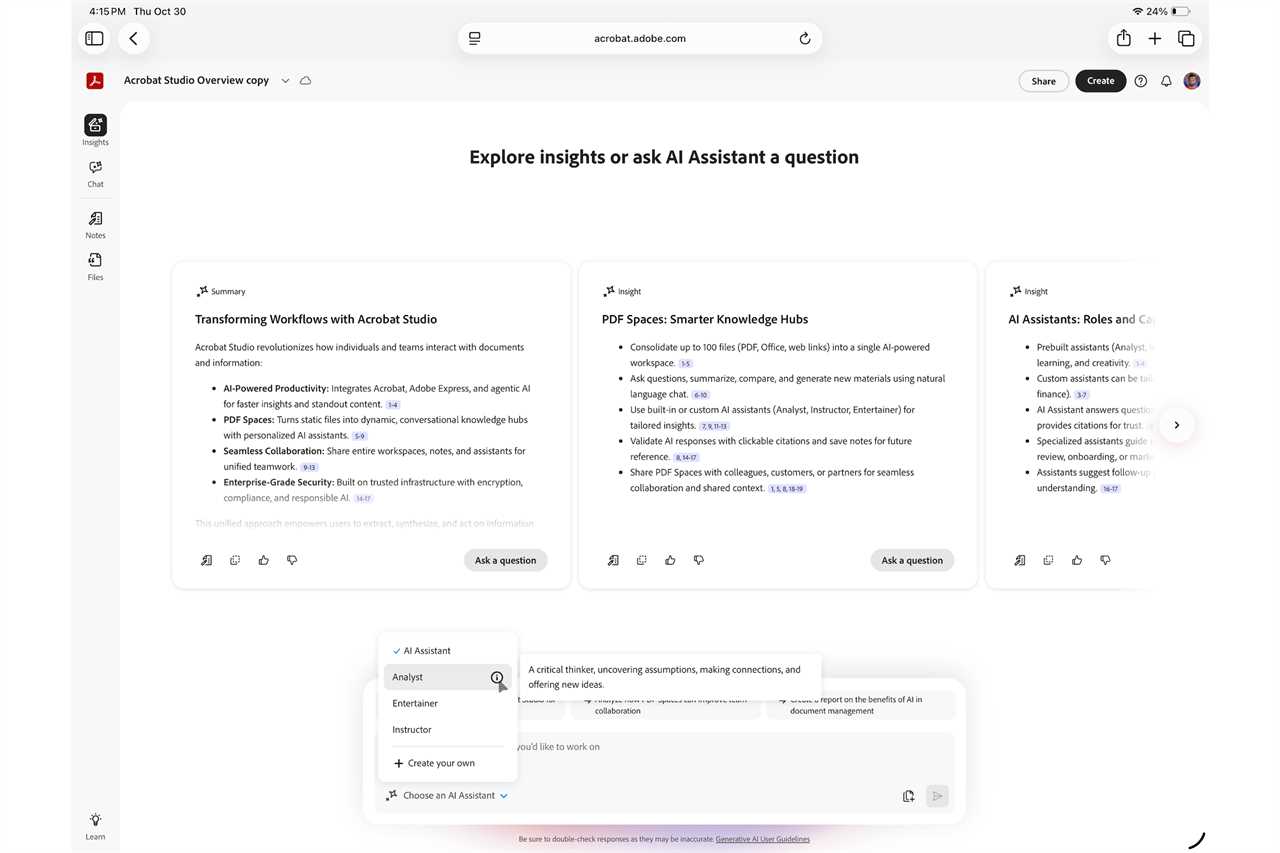Switch to Chat in the left sidebar
Viewport: 1280px width, 853px height.
(94, 173)
